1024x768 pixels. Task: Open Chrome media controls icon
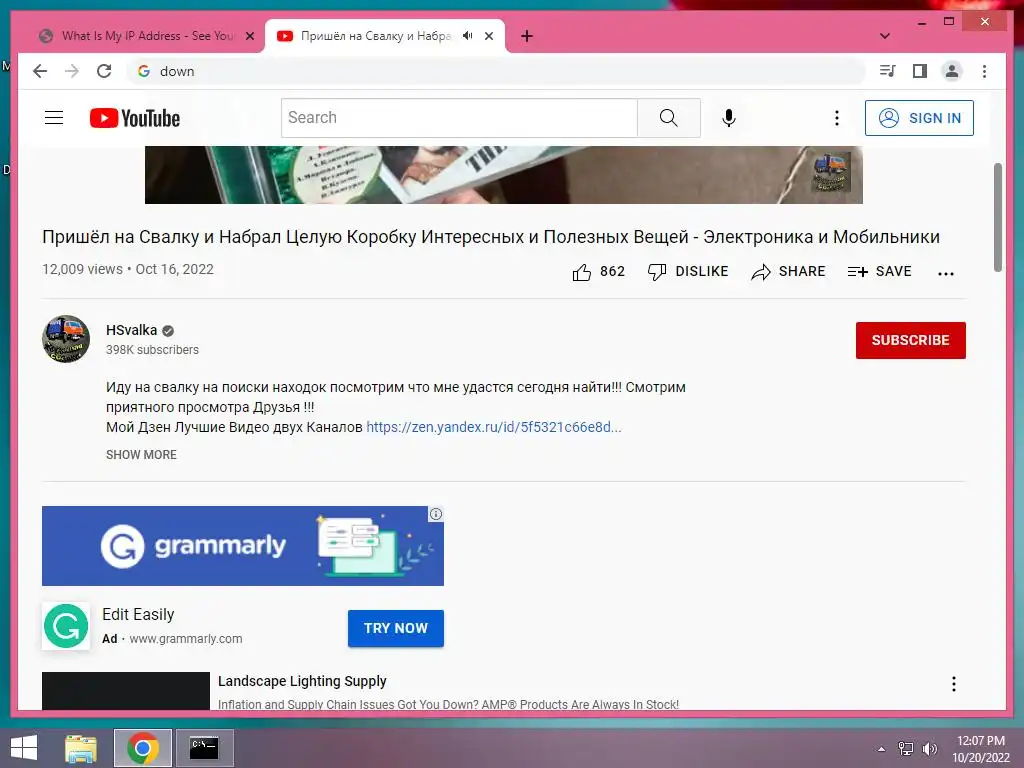(887, 71)
